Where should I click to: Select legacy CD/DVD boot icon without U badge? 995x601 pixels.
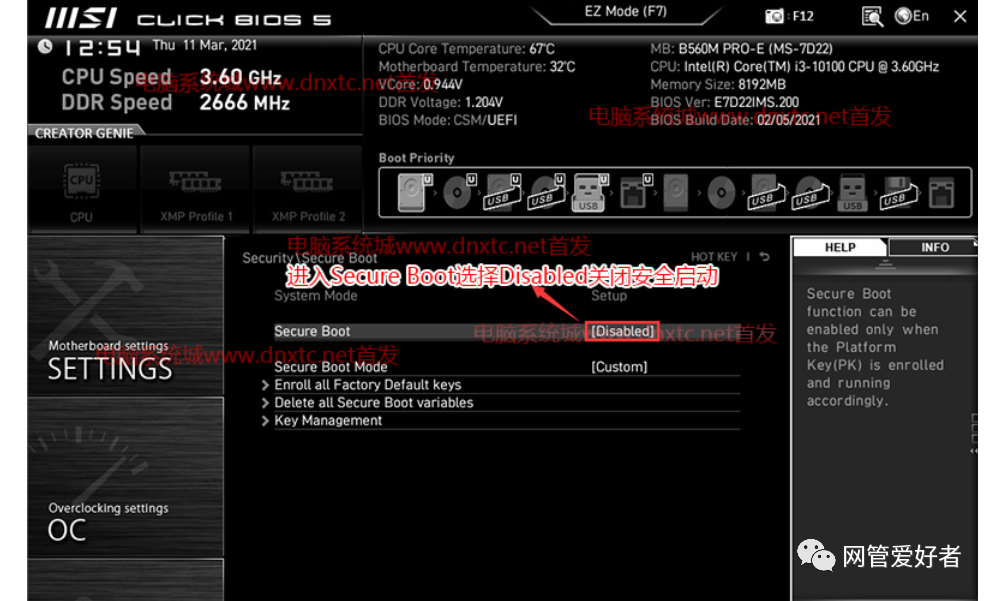click(722, 192)
